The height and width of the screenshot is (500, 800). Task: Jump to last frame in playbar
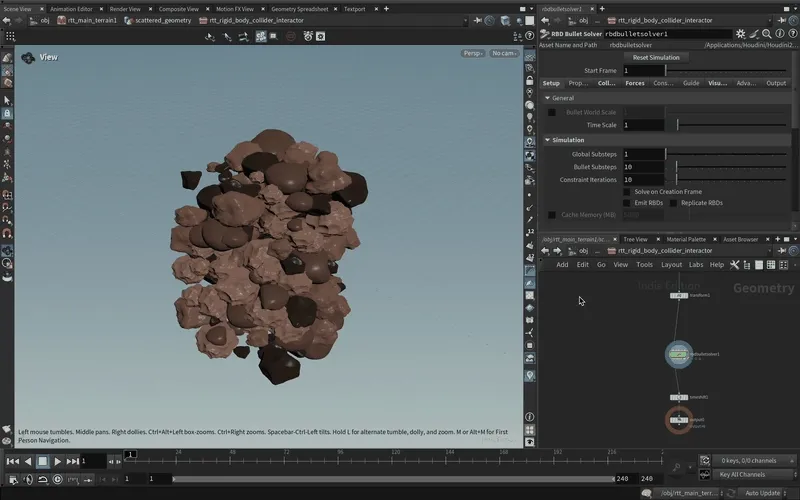tap(72, 461)
